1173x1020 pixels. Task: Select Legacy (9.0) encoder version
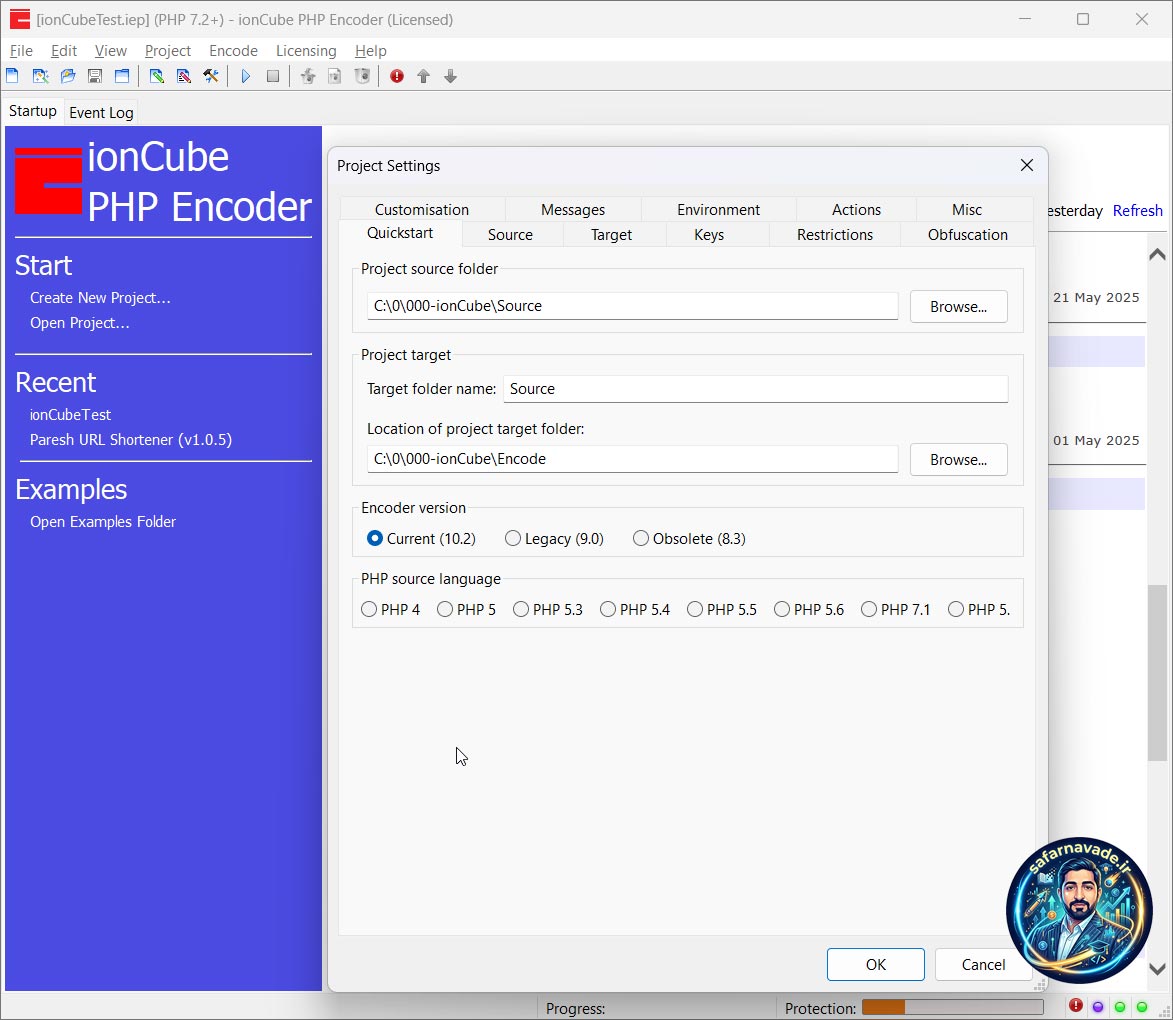pyautogui.click(x=554, y=538)
